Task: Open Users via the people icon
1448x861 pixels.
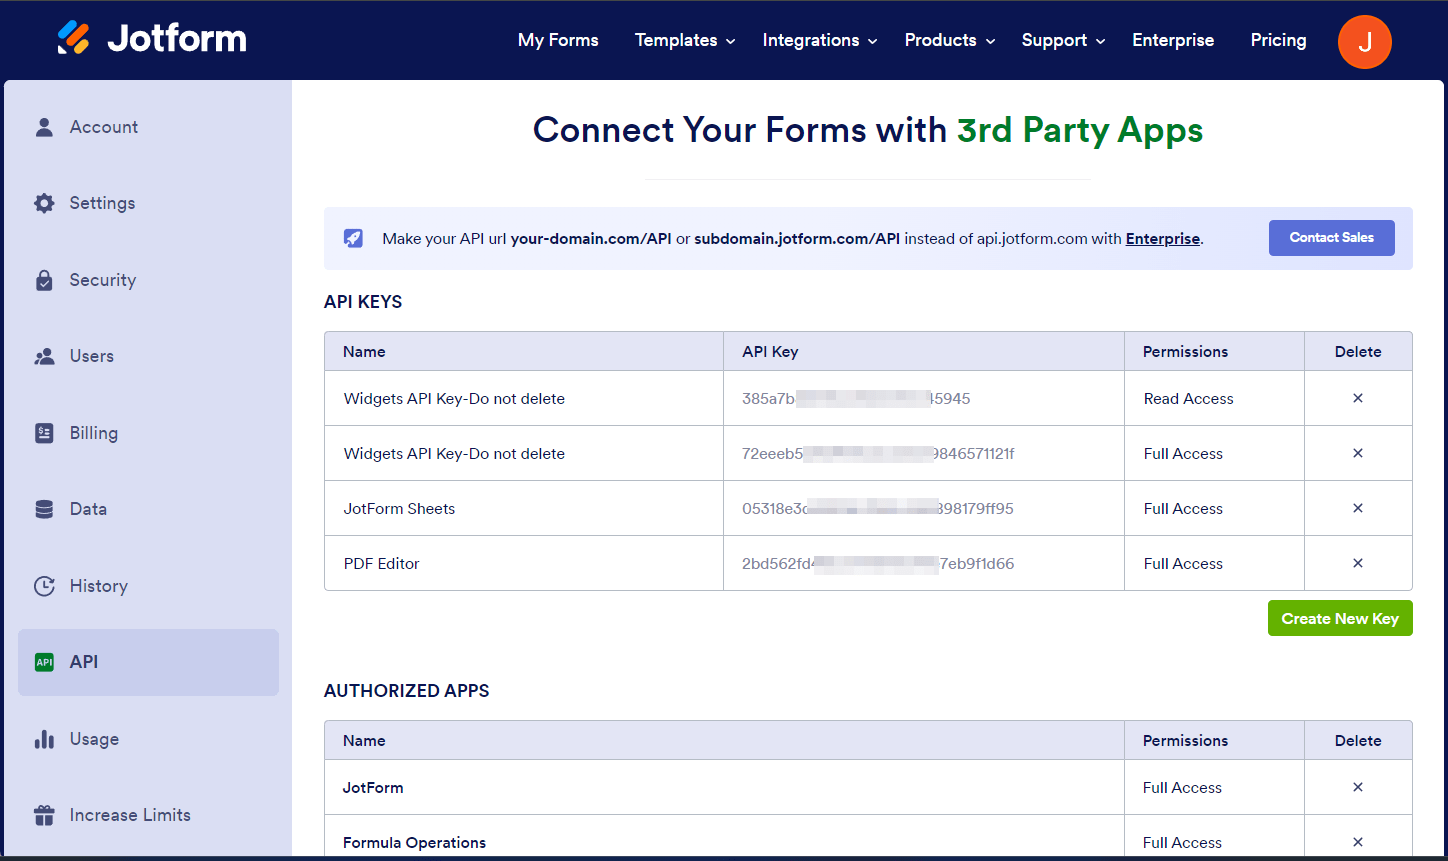Action: 44,356
